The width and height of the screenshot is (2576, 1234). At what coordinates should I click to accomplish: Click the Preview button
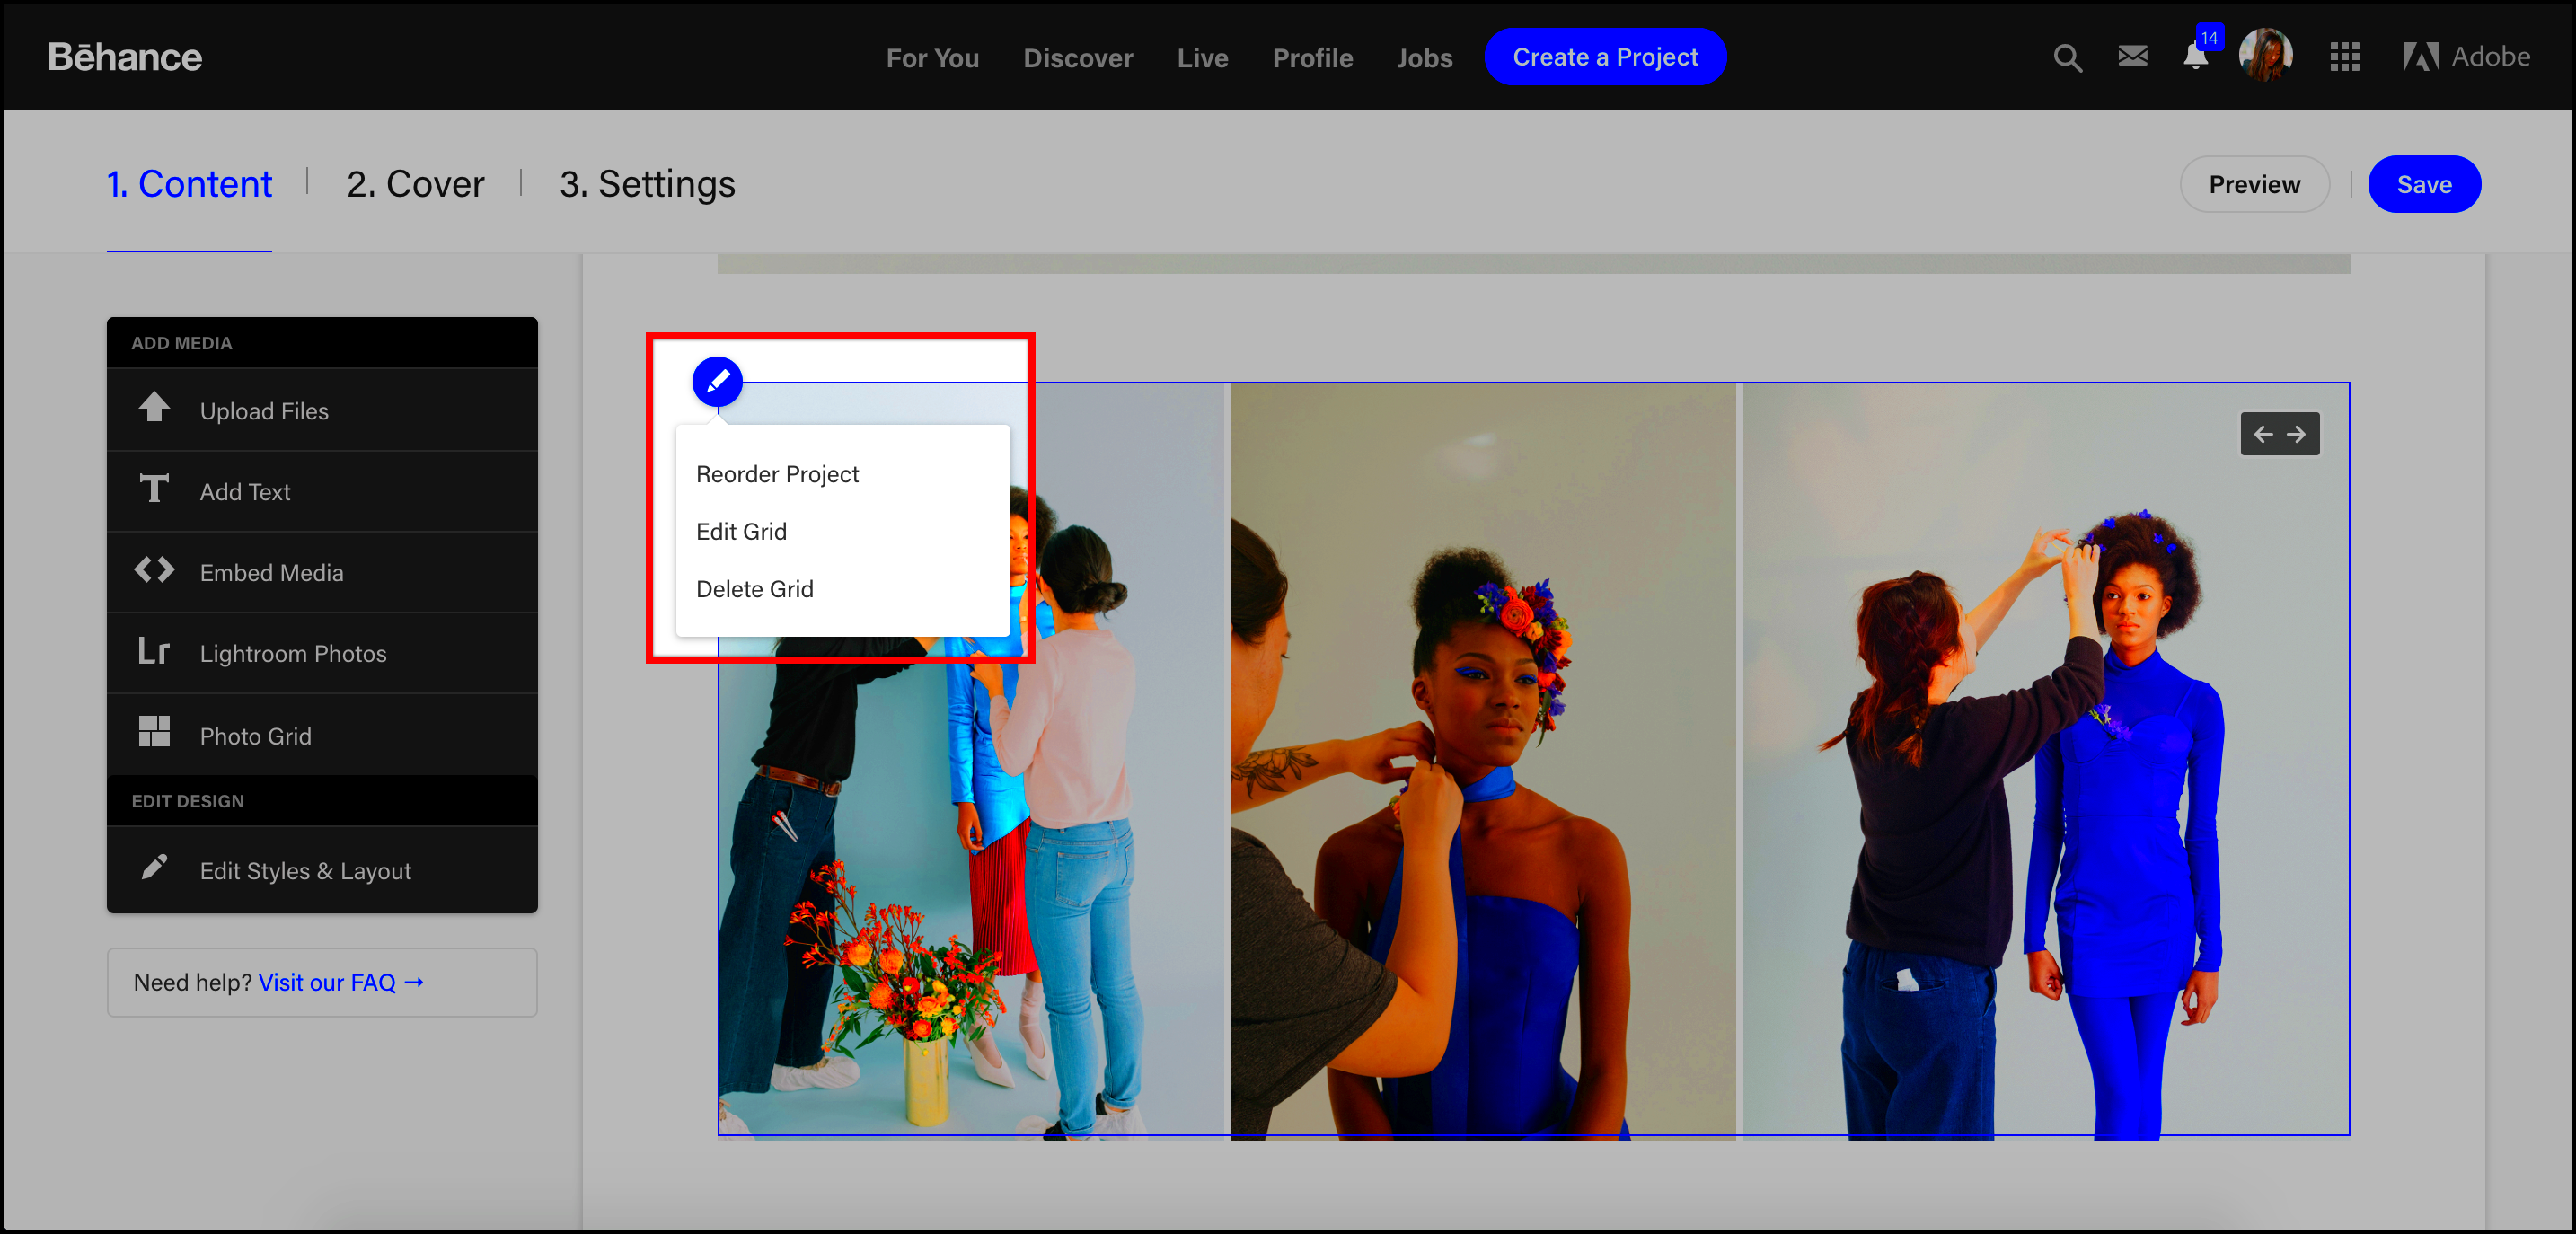(2255, 184)
